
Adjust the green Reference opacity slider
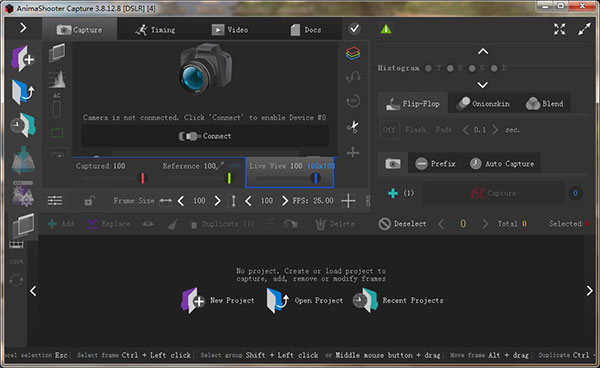pos(229,178)
